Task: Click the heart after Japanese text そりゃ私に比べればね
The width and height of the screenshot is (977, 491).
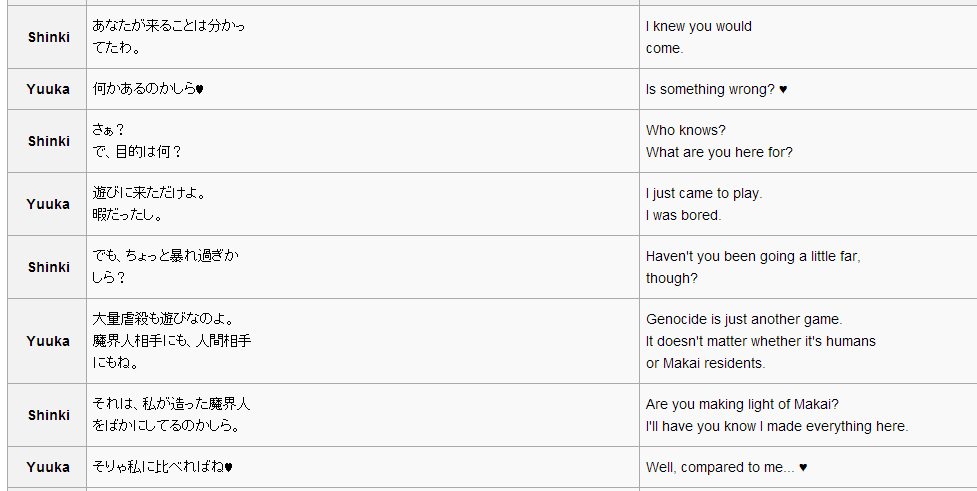Action: click(x=229, y=467)
